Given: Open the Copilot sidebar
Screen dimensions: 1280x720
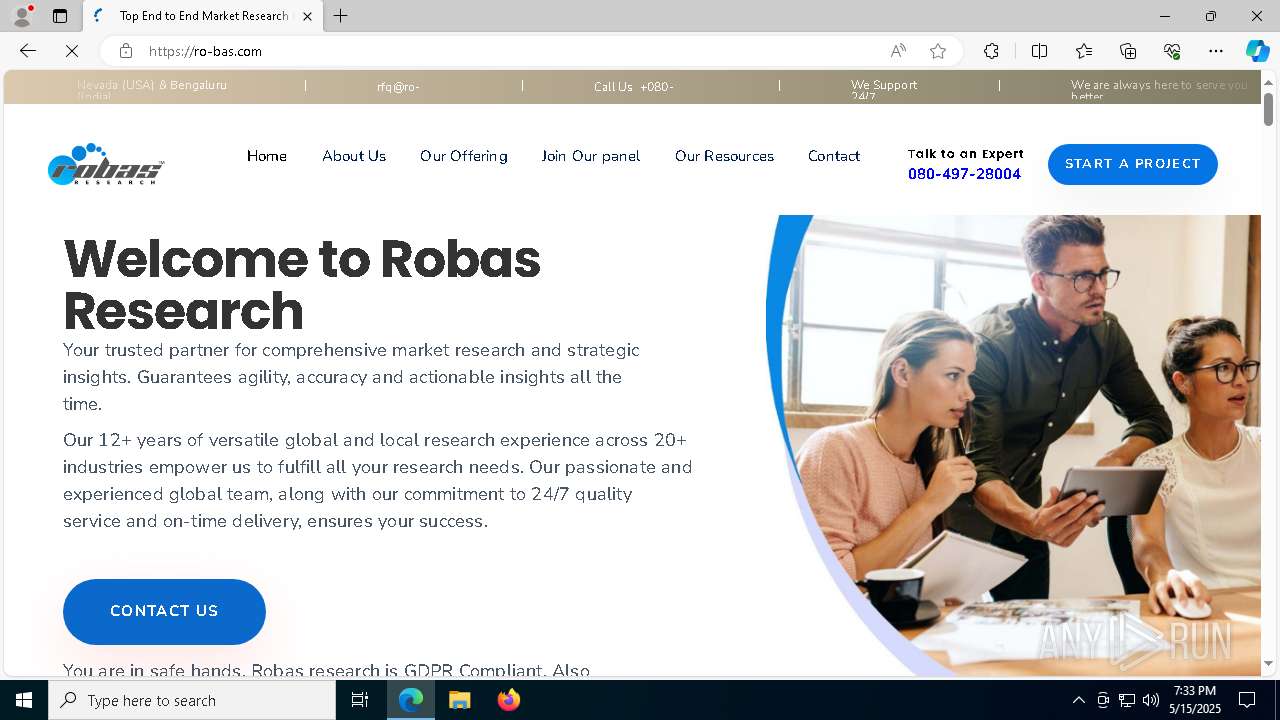Looking at the screenshot, I should [x=1257, y=51].
